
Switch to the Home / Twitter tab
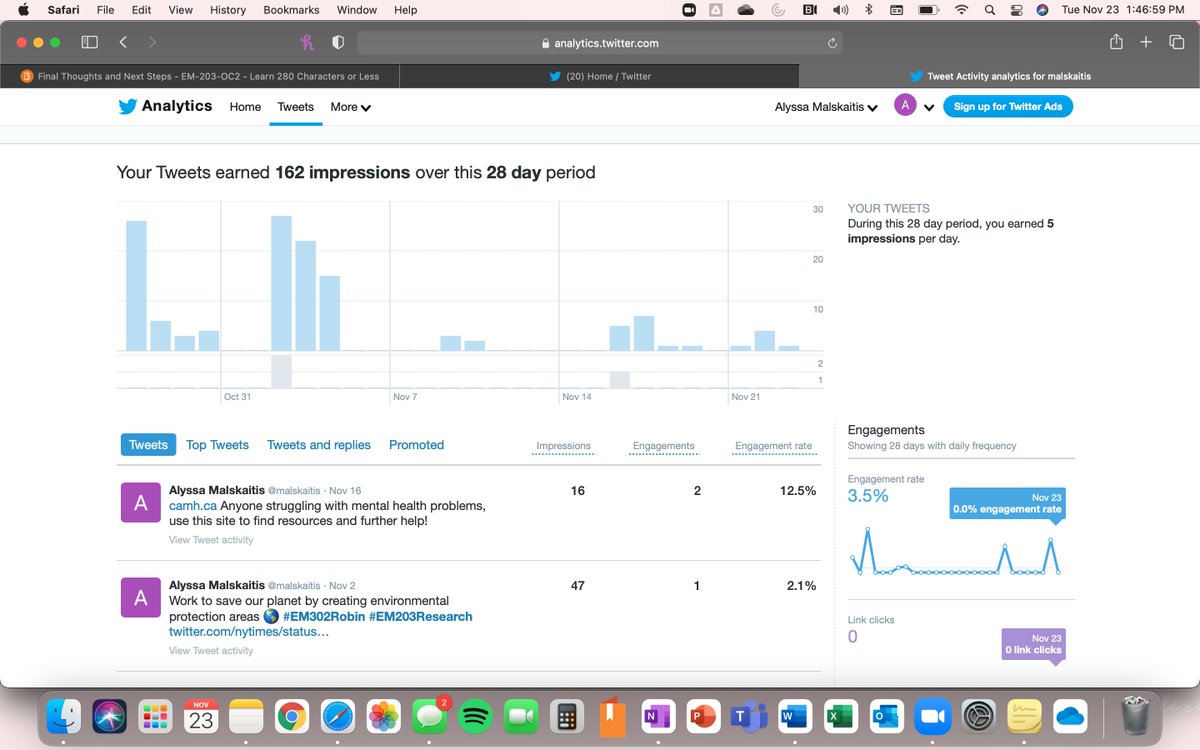click(x=600, y=76)
